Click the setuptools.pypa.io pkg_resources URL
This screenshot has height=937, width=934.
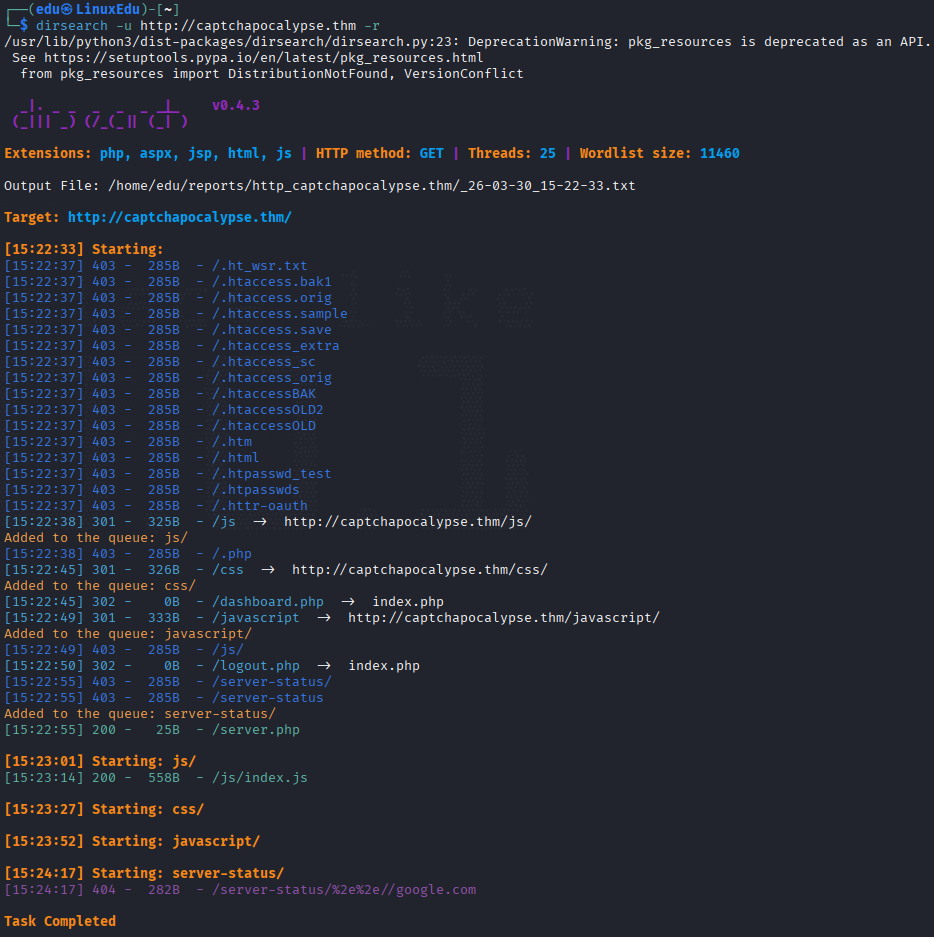click(x=264, y=58)
